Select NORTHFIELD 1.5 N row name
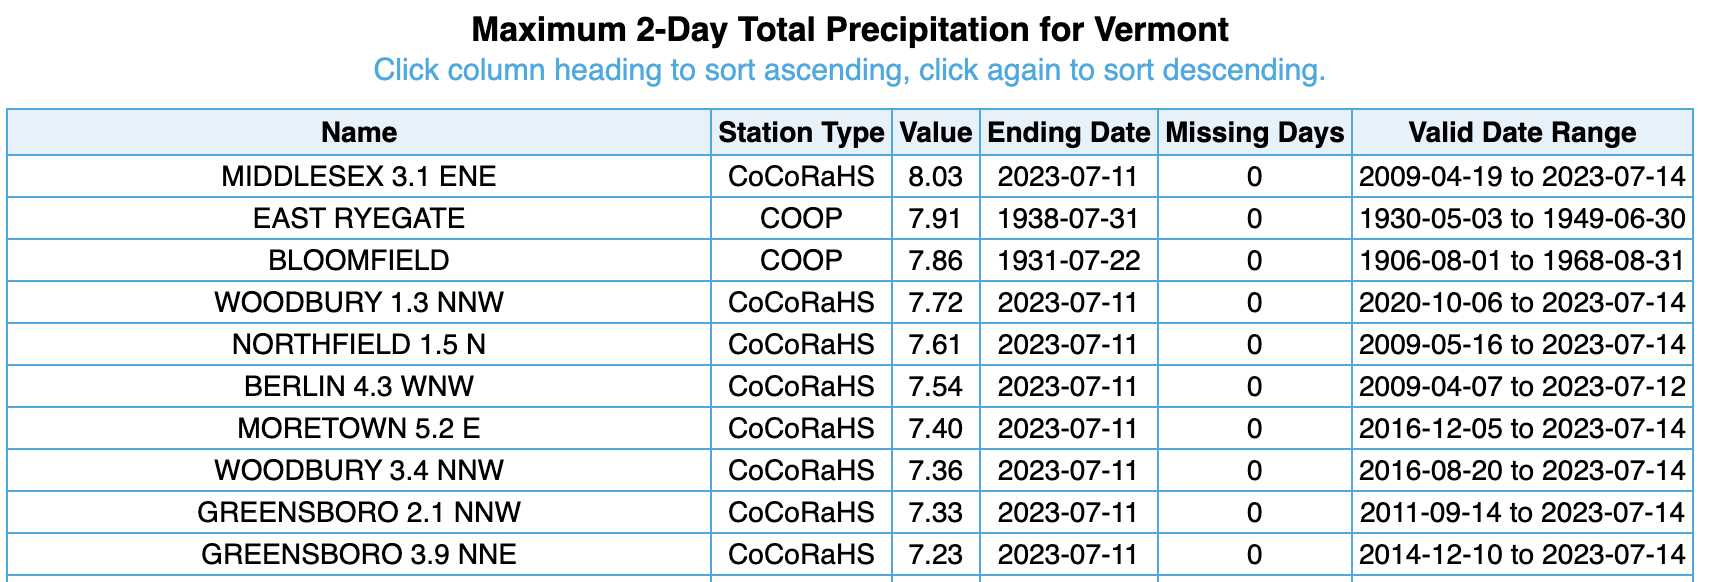Viewport: 1728px width, 582px height. 359,345
